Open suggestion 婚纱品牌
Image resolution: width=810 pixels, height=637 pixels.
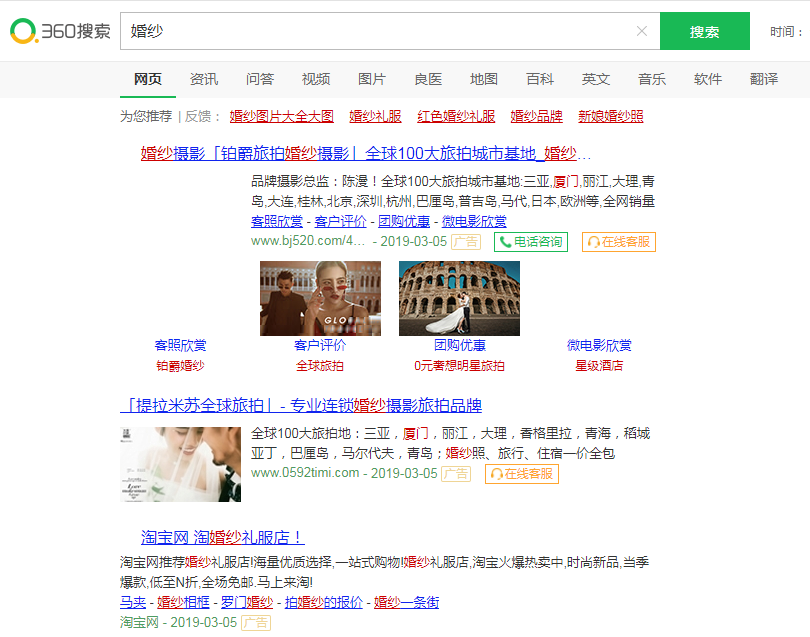click(x=536, y=116)
